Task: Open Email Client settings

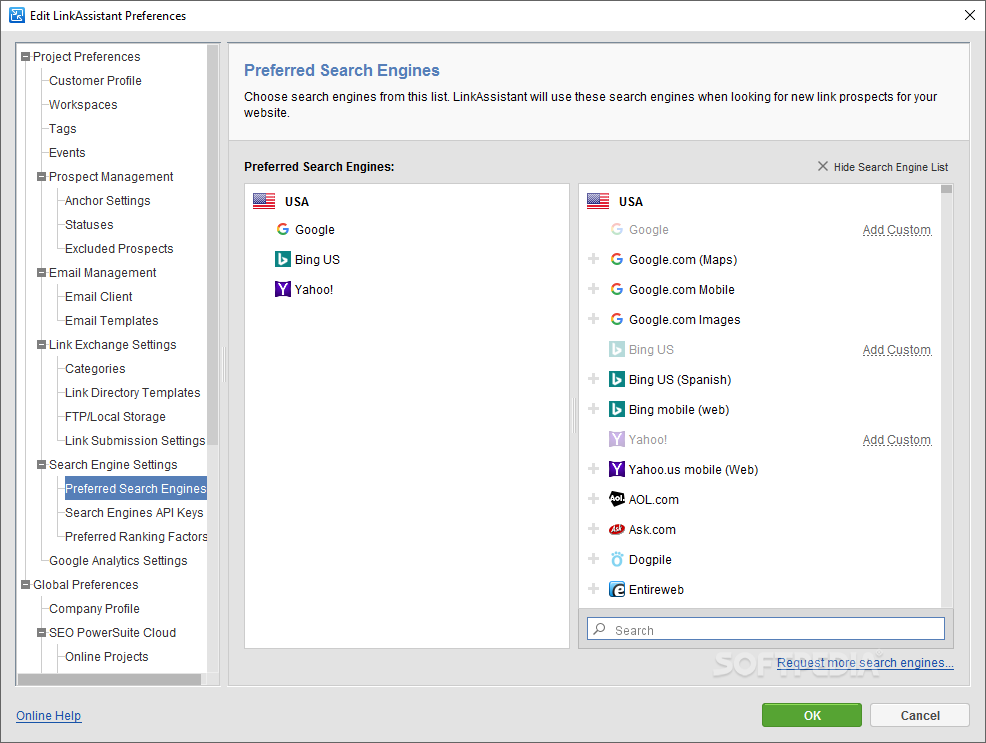Action: pyautogui.click(x=99, y=297)
